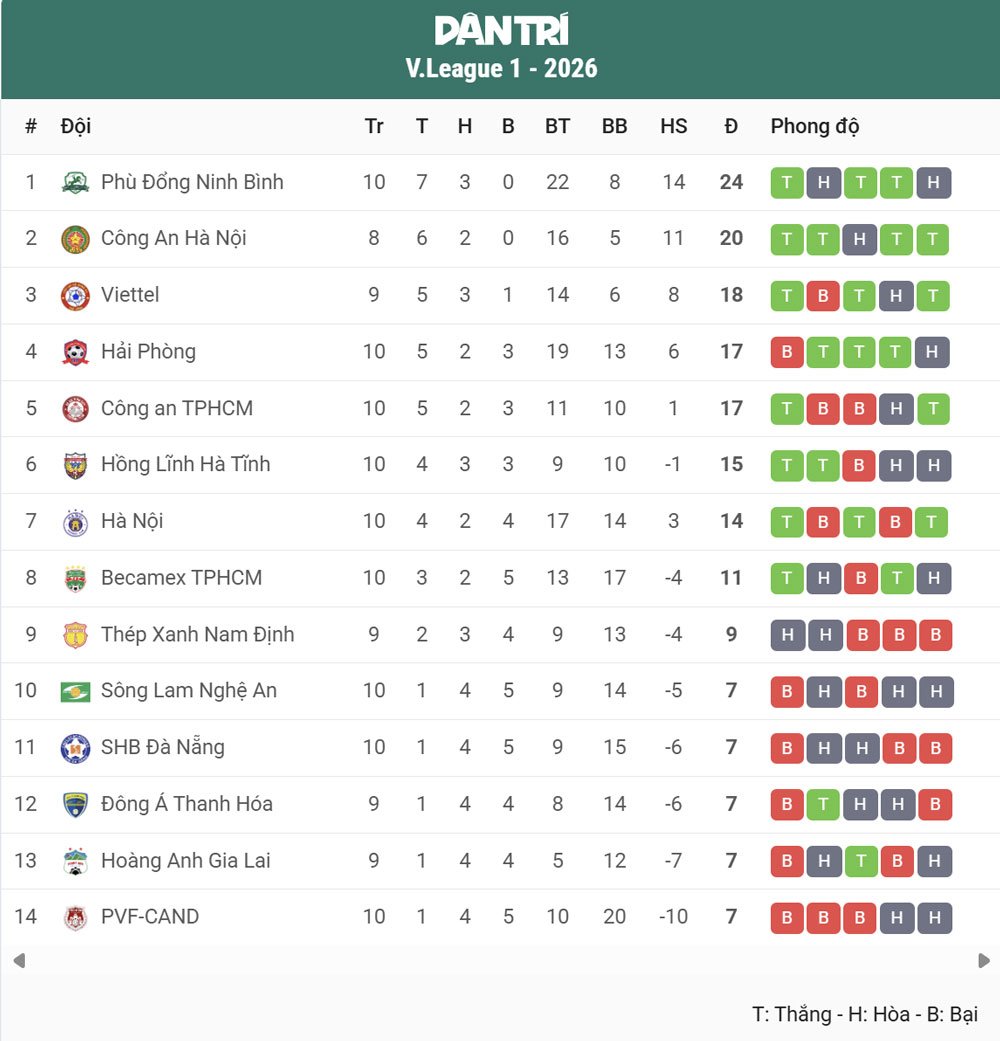Click the HS goal difference column header

click(673, 126)
